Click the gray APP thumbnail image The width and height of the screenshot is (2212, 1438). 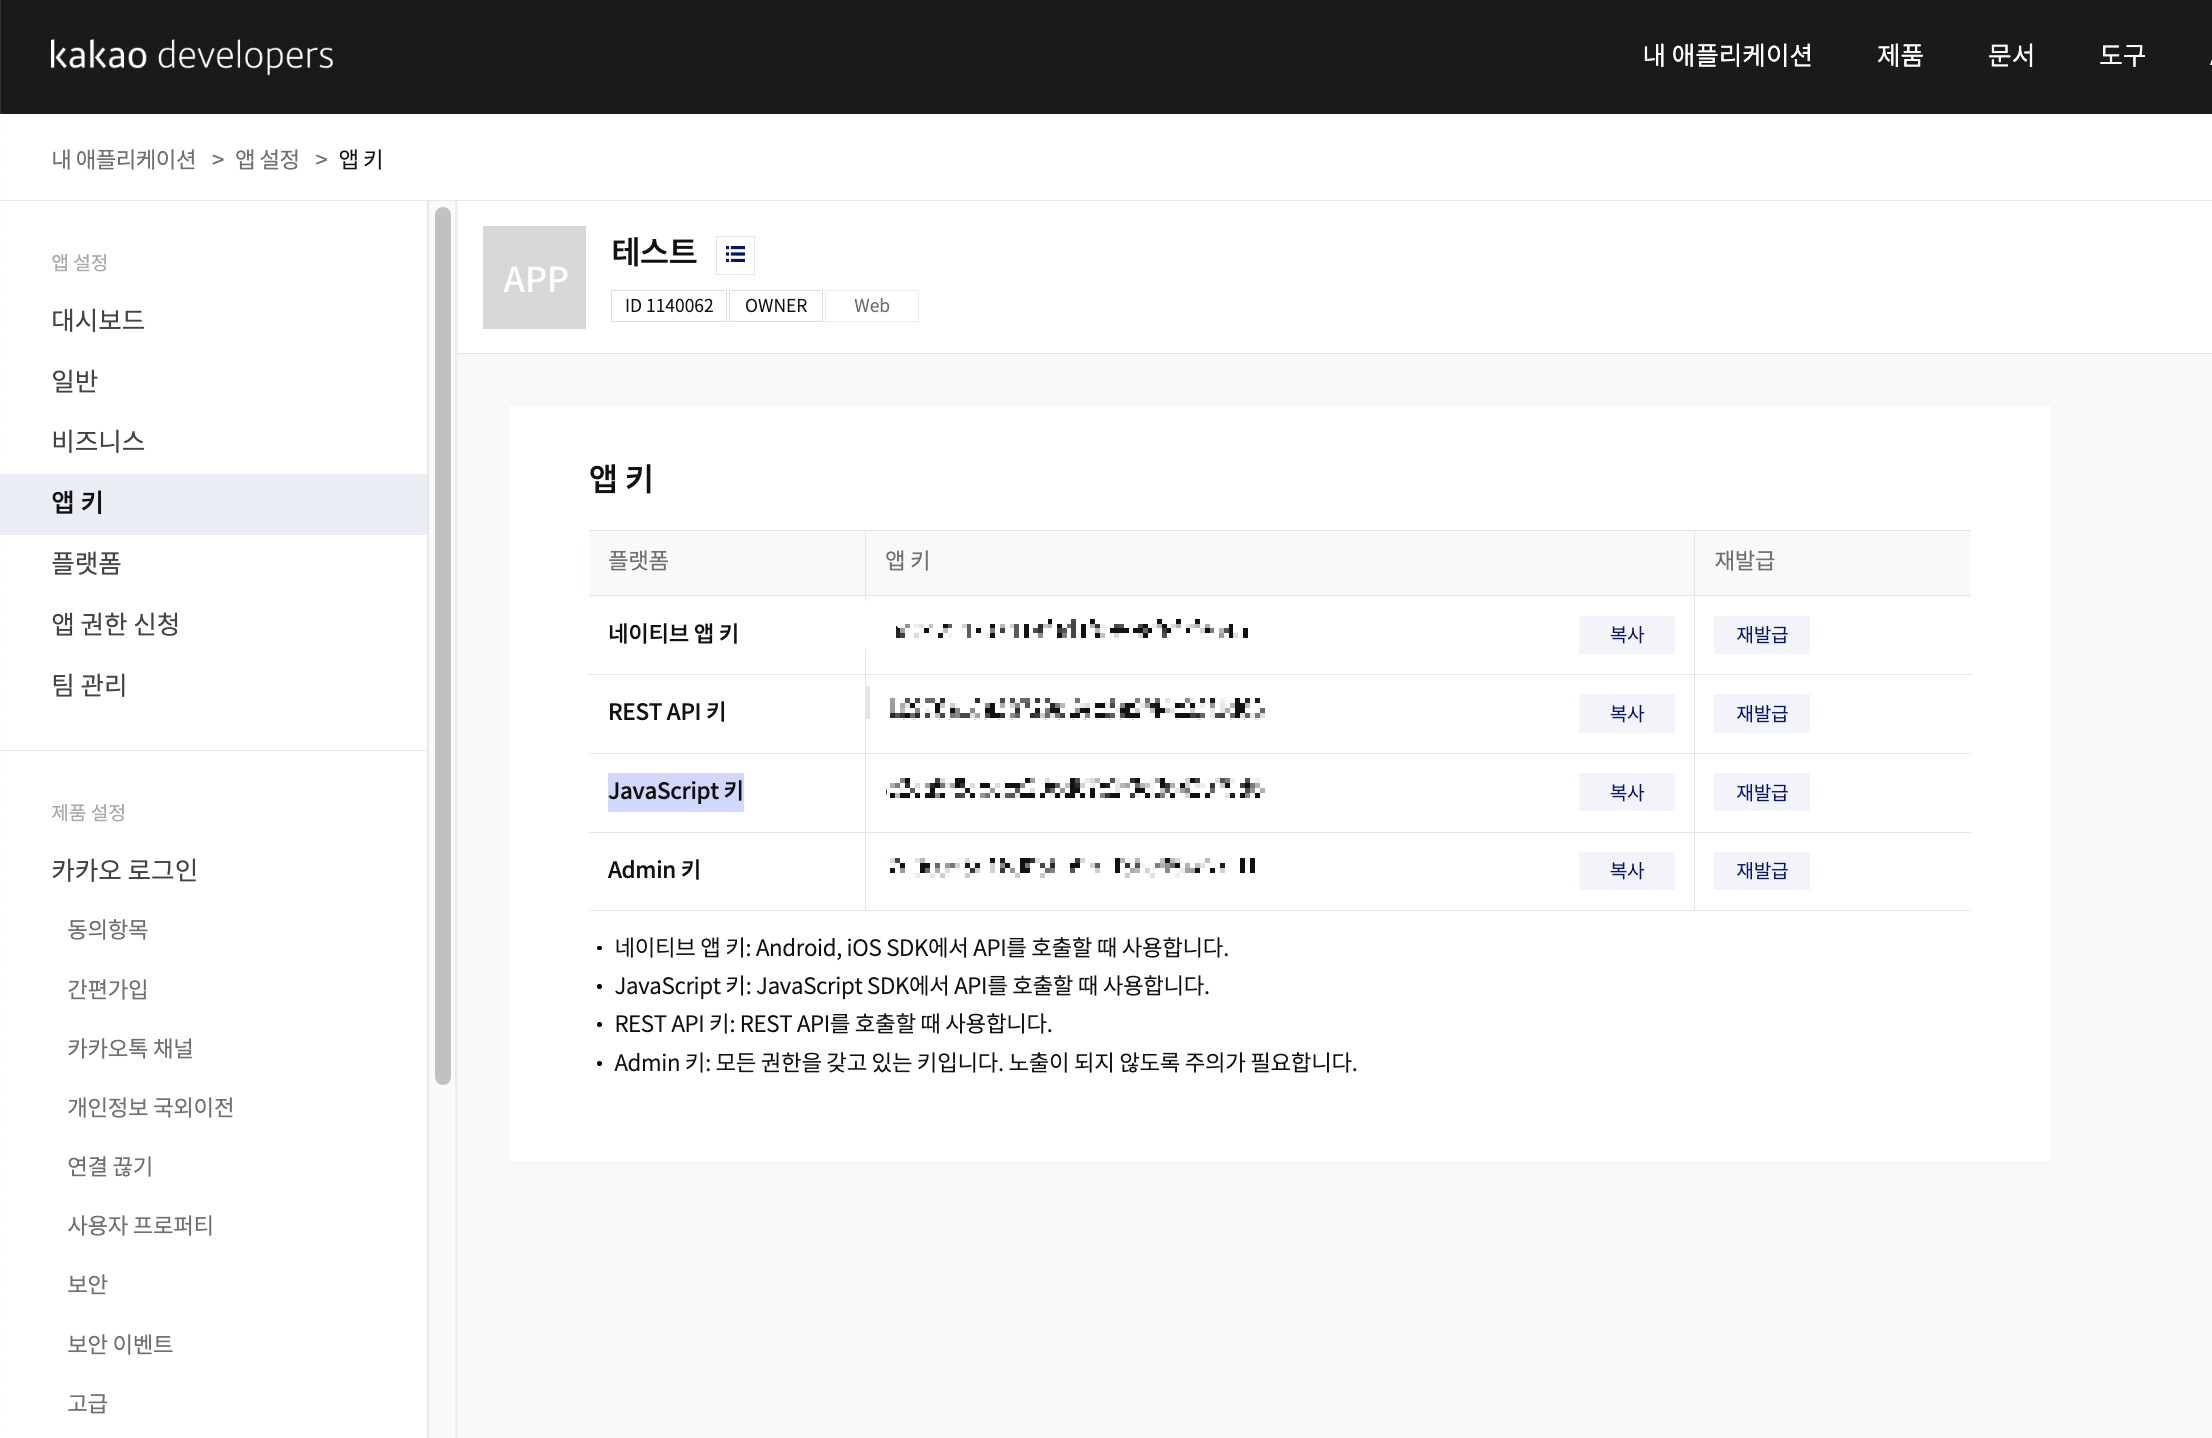pos(534,278)
